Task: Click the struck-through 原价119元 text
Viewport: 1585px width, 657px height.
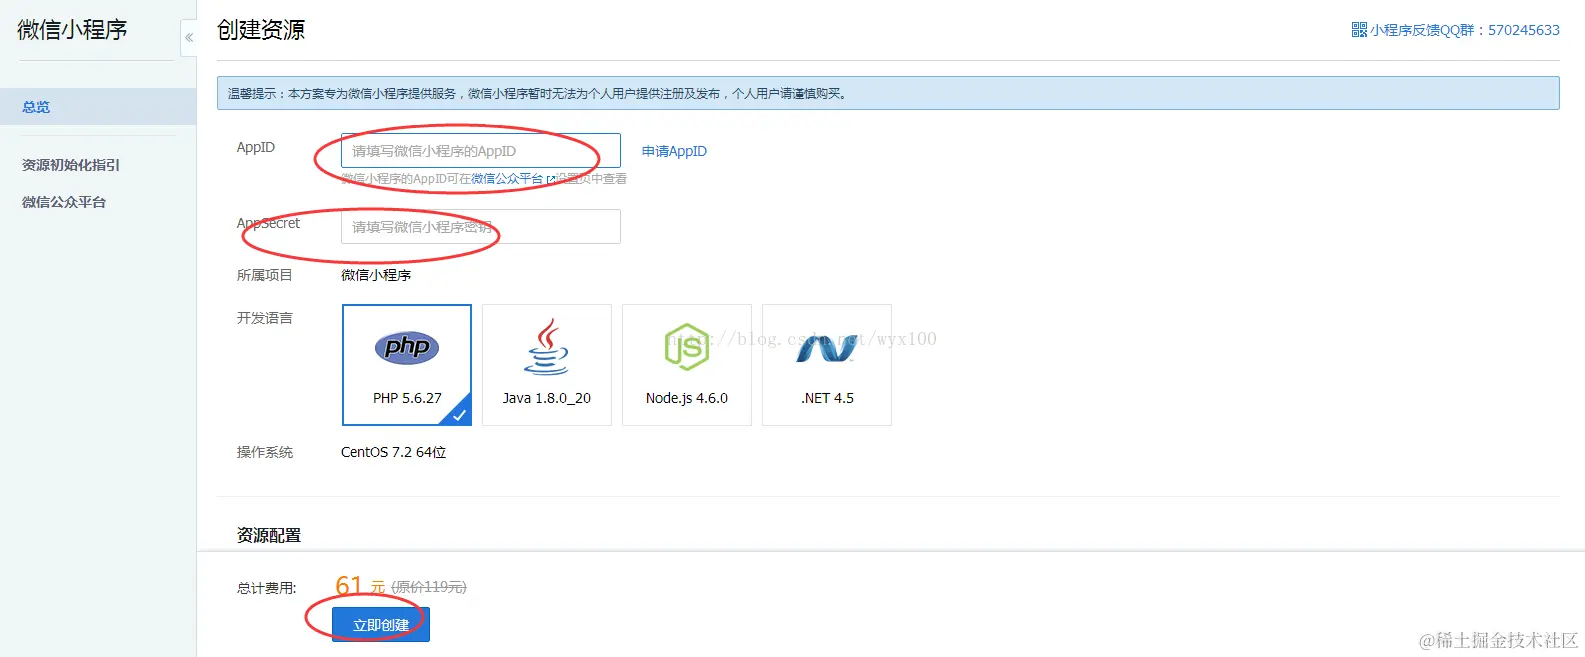Action: (429, 587)
